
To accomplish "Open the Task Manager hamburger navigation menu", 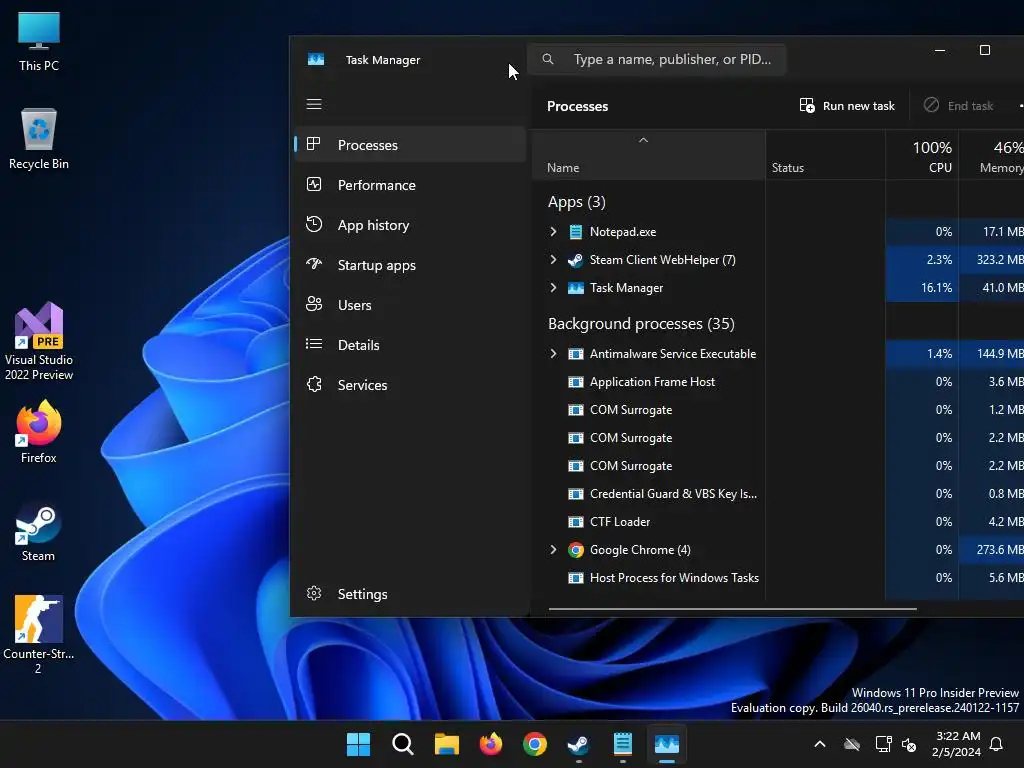I will pyautogui.click(x=313, y=104).
